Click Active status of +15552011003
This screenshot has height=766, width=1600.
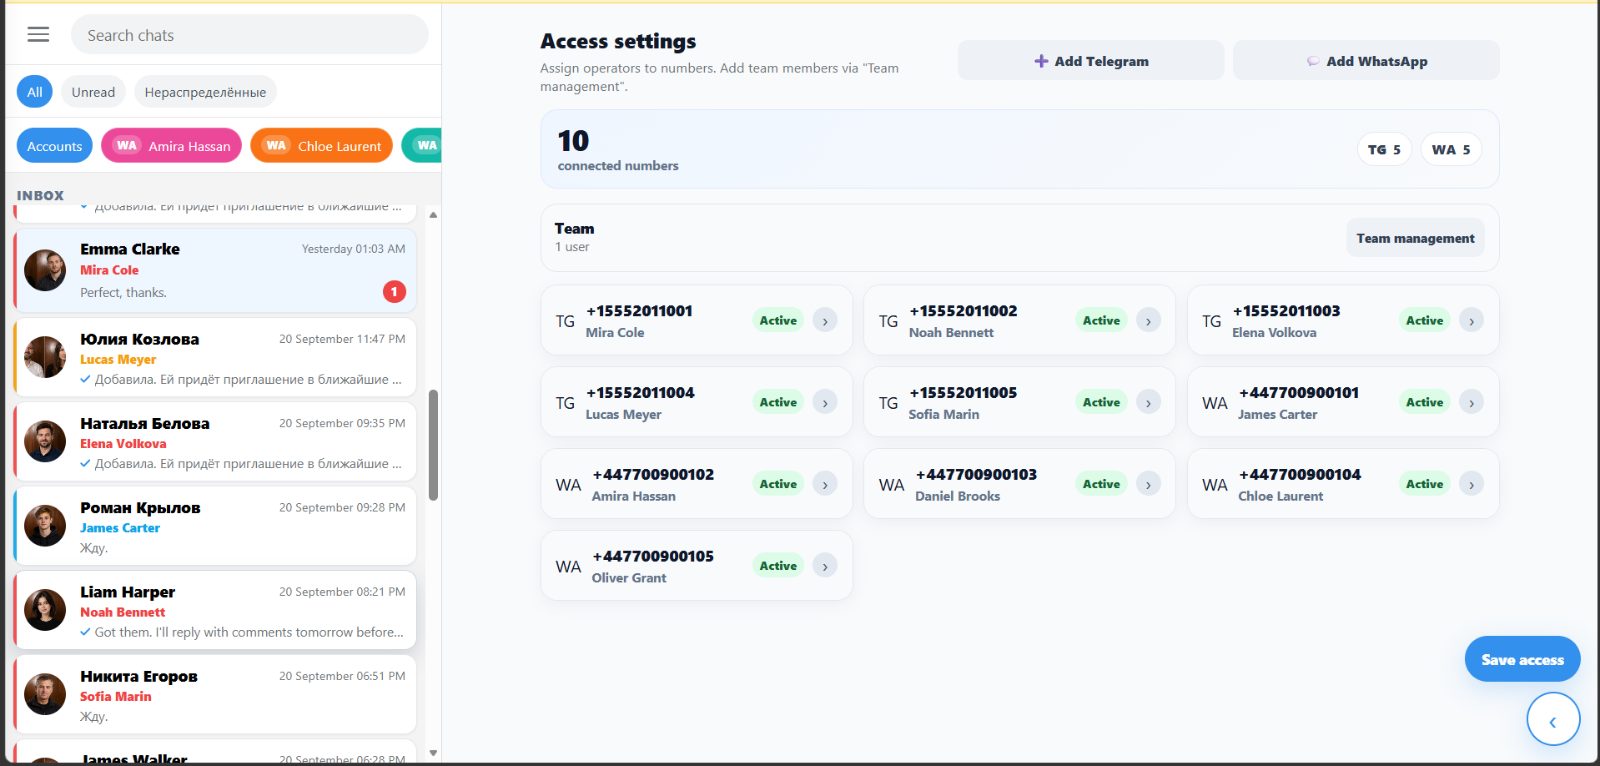pos(1424,321)
